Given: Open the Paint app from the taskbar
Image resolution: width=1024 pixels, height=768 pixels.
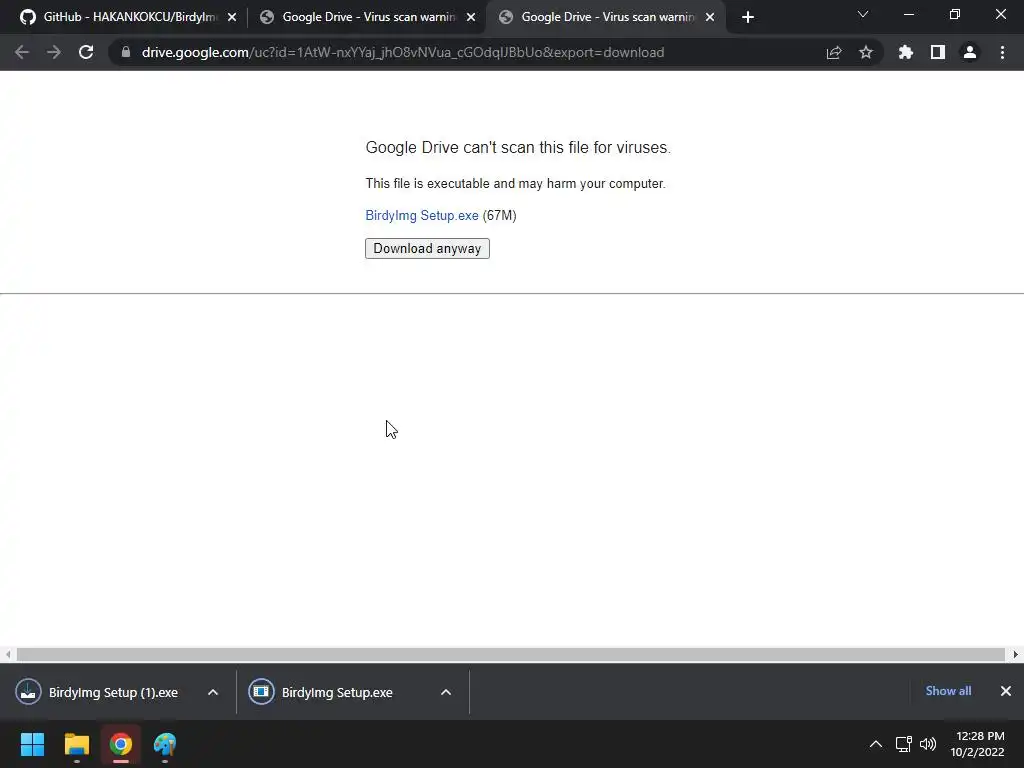Looking at the screenshot, I should click(165, 744).
